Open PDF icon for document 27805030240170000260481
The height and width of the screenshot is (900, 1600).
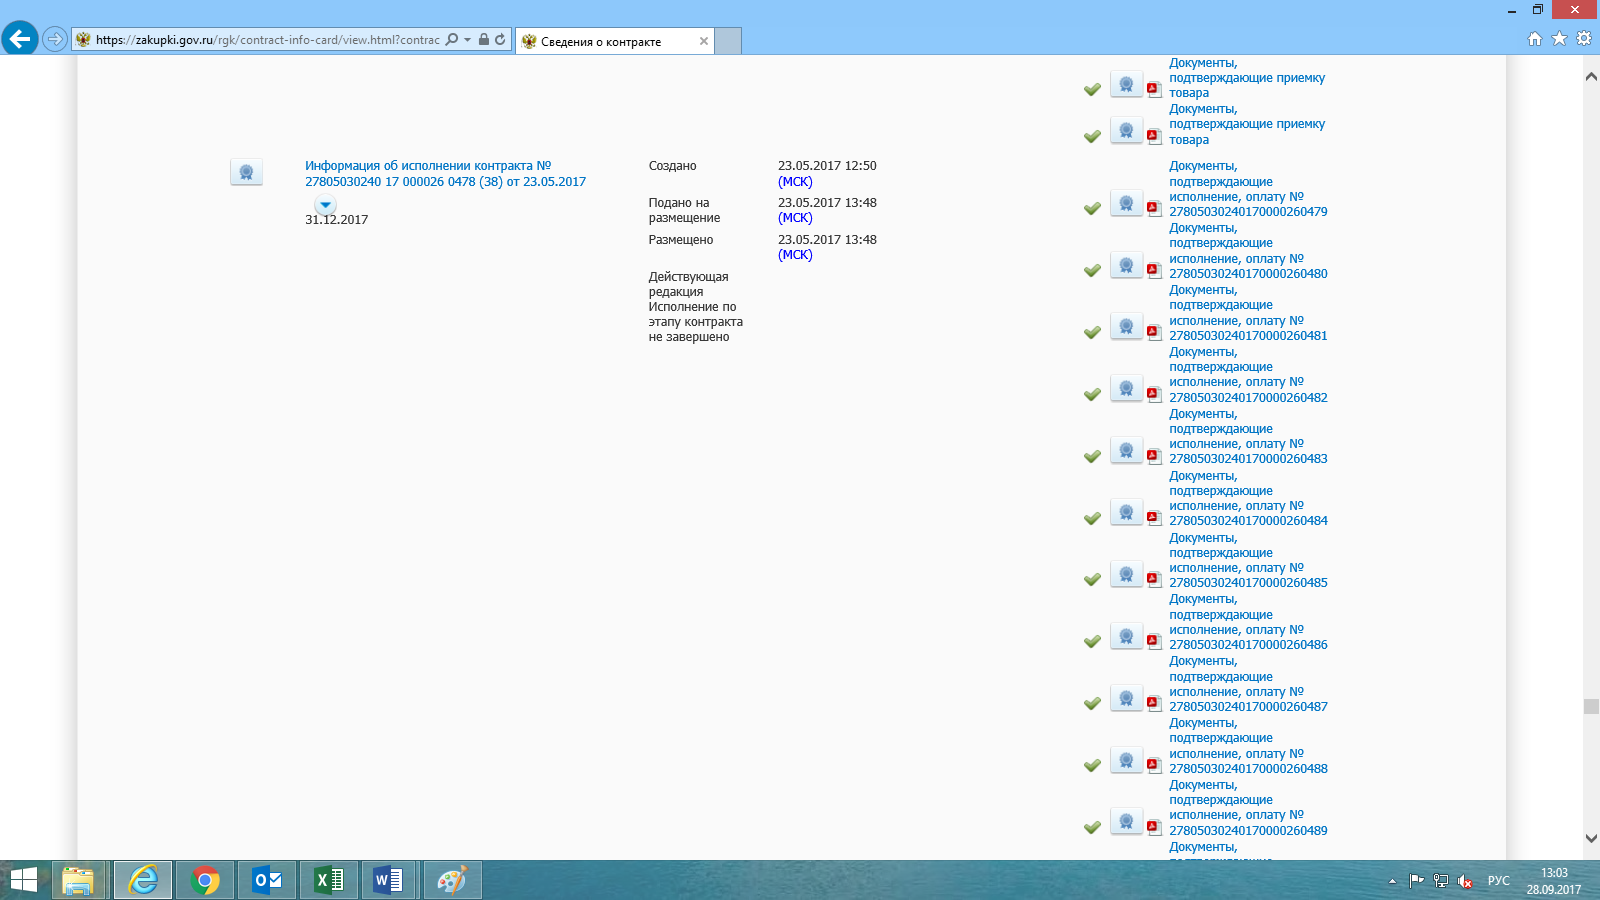(x=1154, y=332)
